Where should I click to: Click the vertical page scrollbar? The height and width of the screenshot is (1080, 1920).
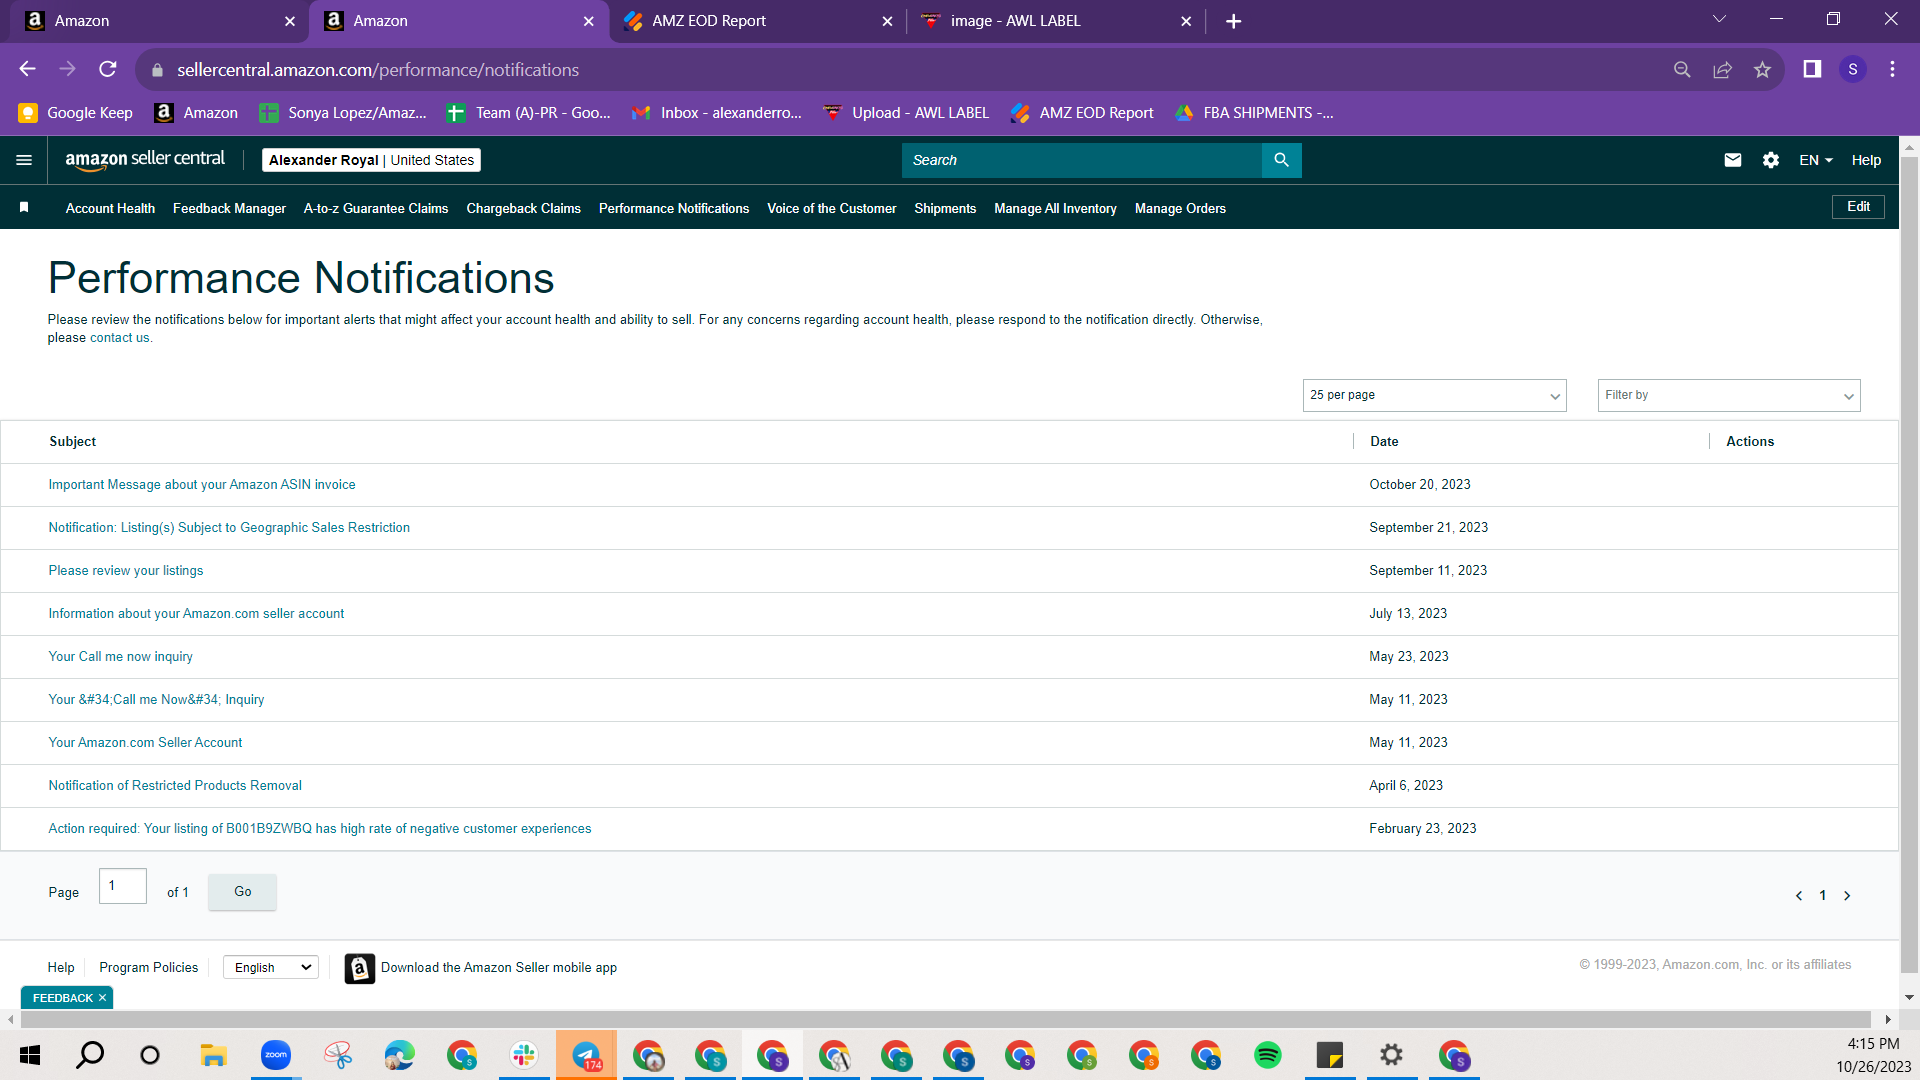click(1909, 565)
